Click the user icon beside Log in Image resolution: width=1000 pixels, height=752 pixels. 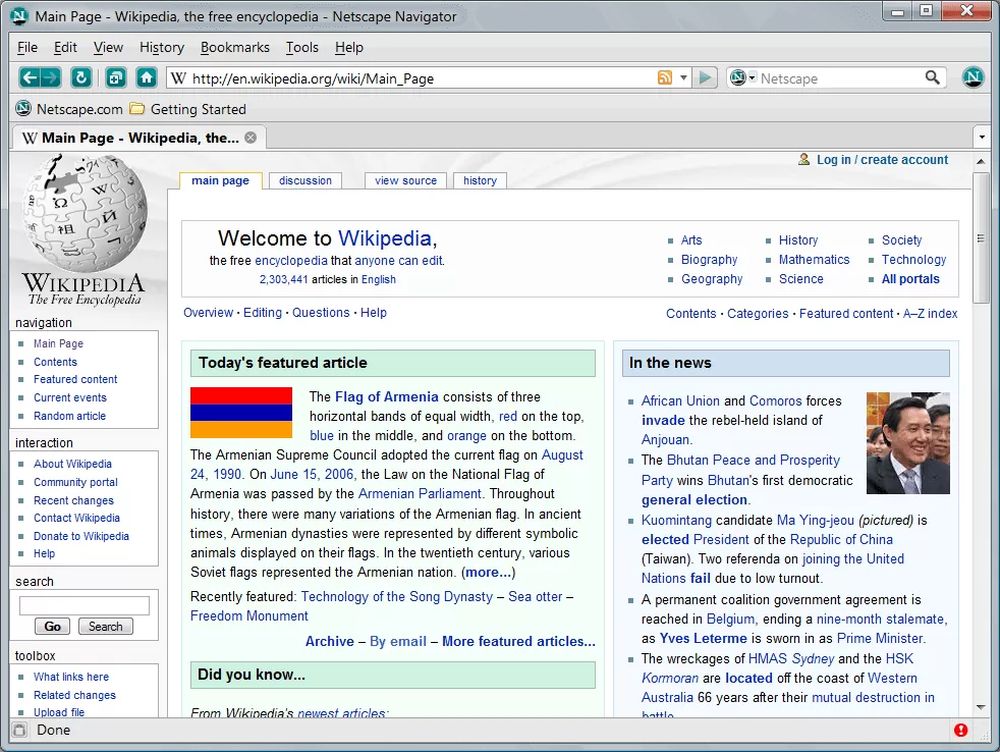pyautogui.click(x=804, y=159)
